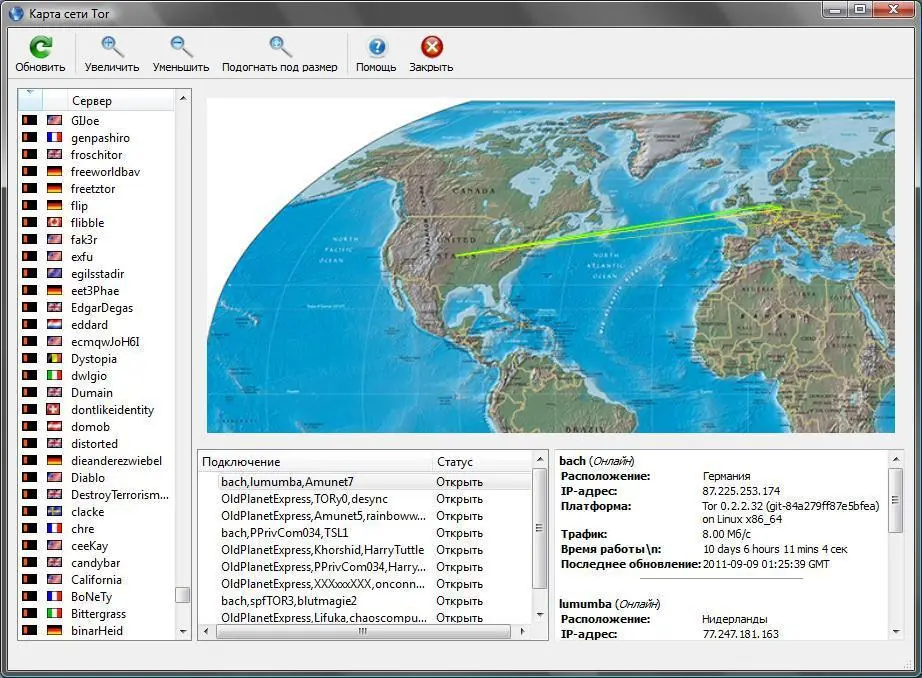Viewport: 922px width, 678px height.
Task: Click the connections list scroll down arrow
Action: click(x=540, y=615)
